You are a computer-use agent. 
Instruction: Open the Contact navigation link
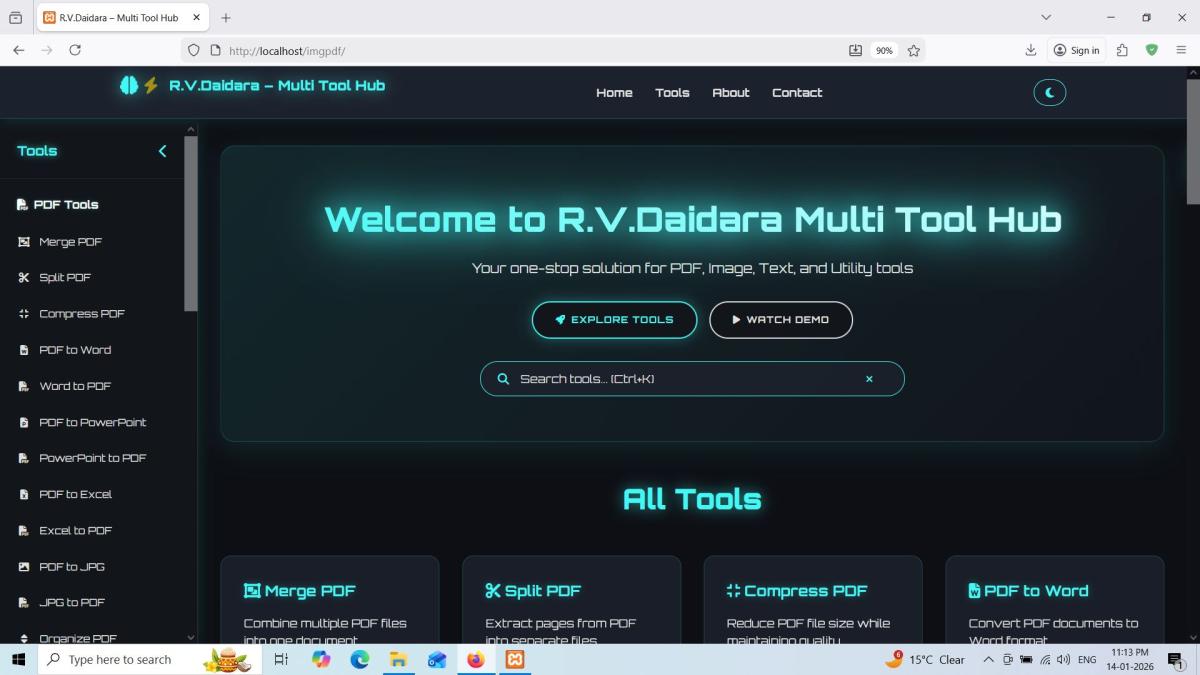click(x=796, y=93)
